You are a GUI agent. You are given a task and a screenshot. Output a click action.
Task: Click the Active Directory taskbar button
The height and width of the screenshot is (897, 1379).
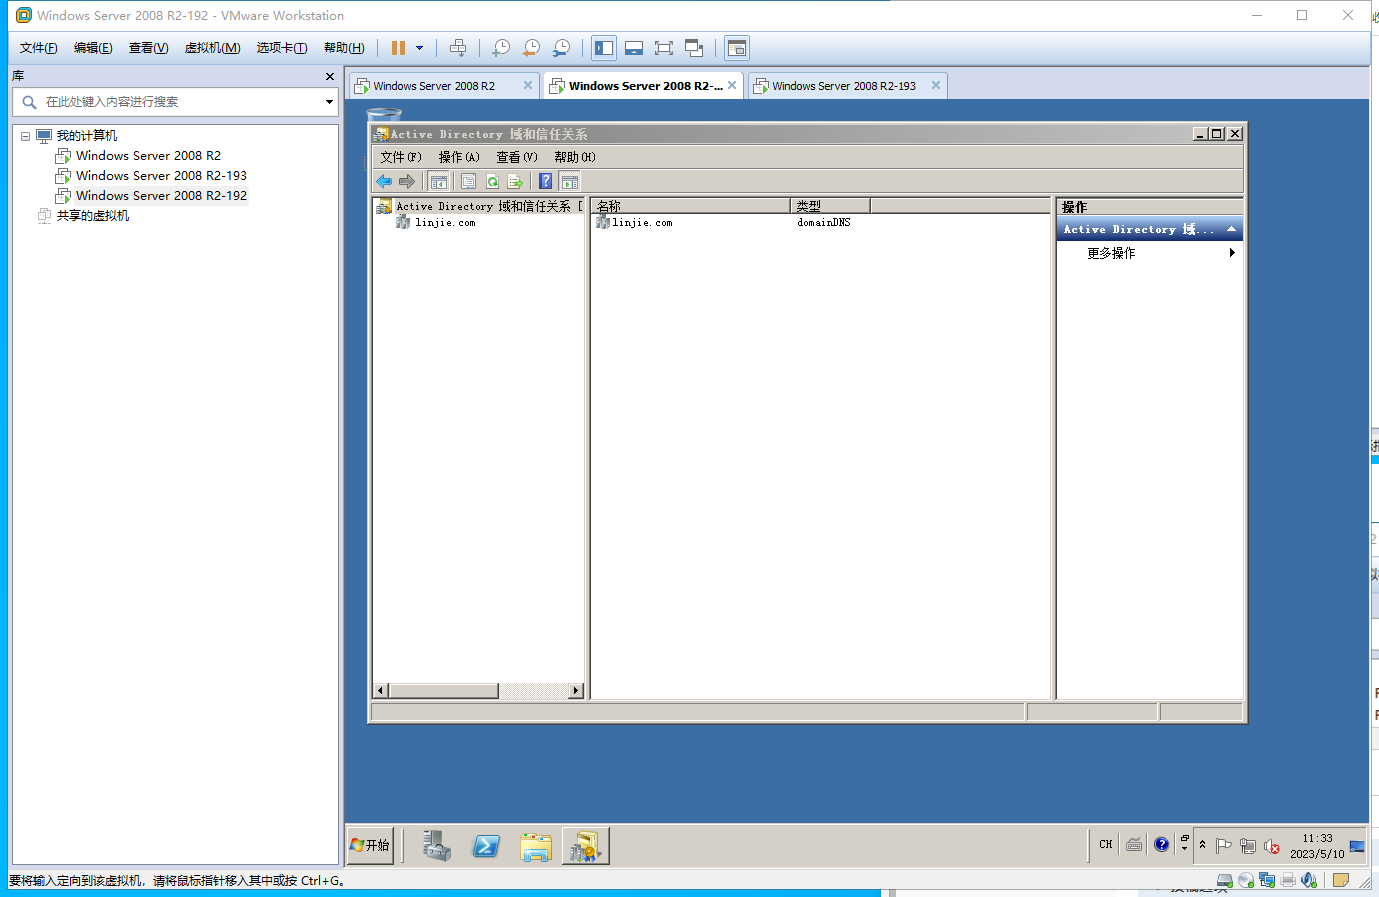coord(586,846)
